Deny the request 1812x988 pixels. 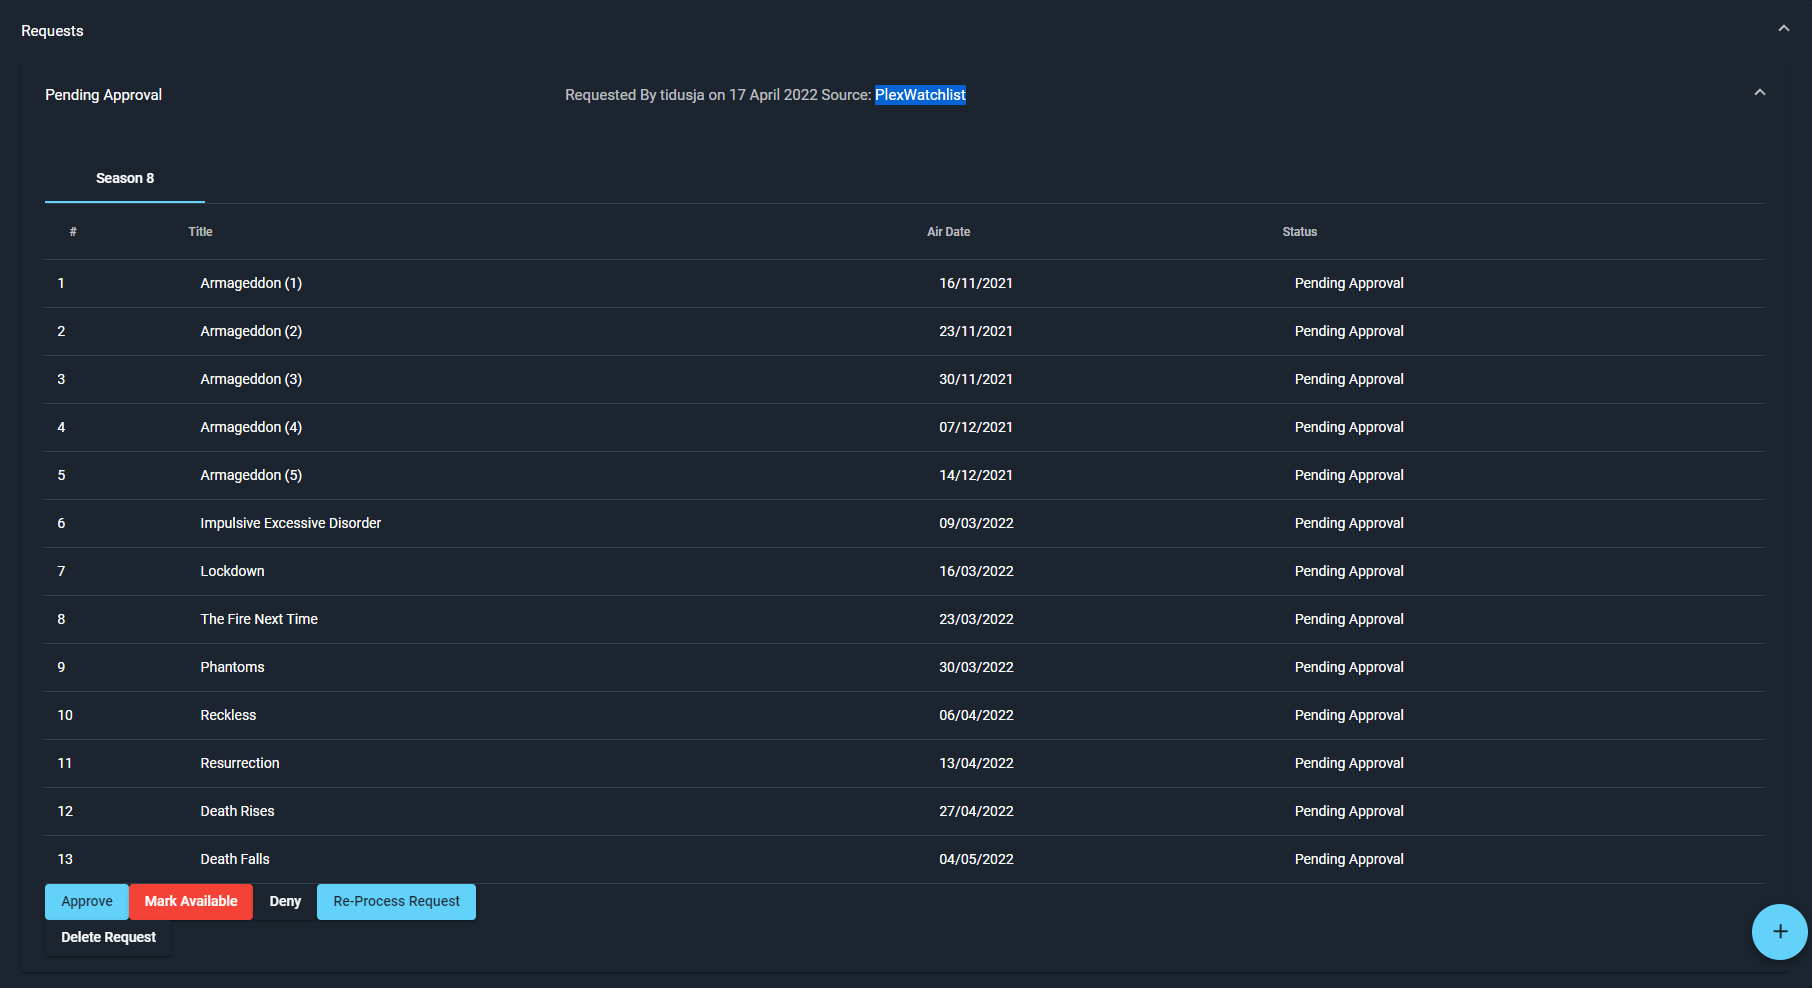pos(285,901)
